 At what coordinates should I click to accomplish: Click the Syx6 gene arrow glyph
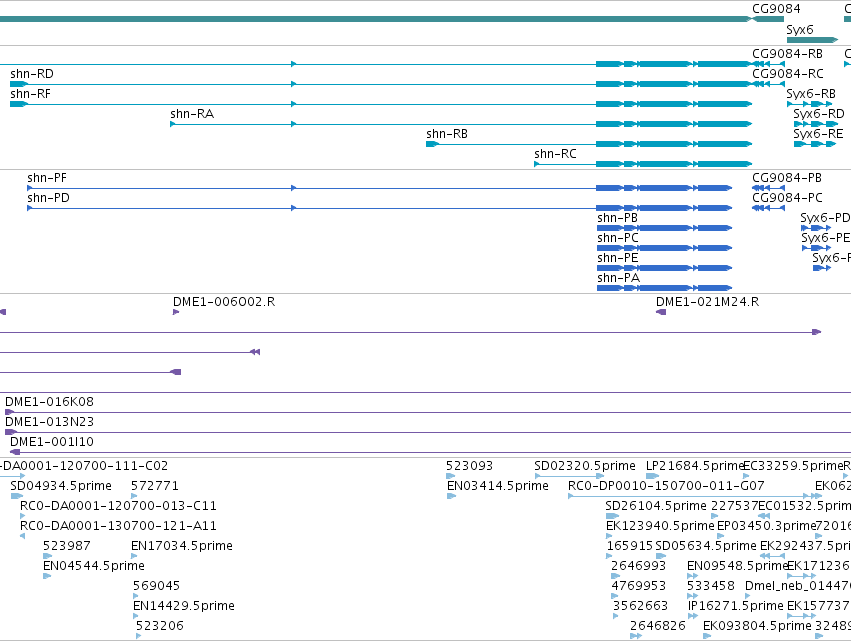(812, 40)
